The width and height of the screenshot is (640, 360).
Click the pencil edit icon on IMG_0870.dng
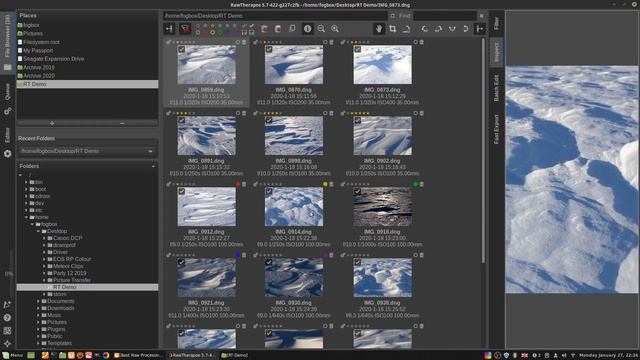(x=256, y=42)
